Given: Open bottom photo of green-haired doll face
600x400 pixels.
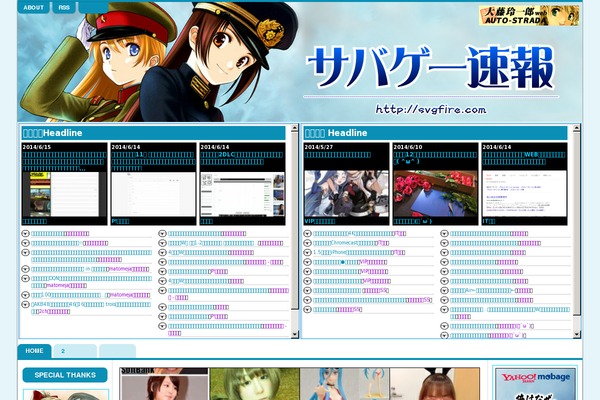Looking at the screenshot, I should pos(254,384).
